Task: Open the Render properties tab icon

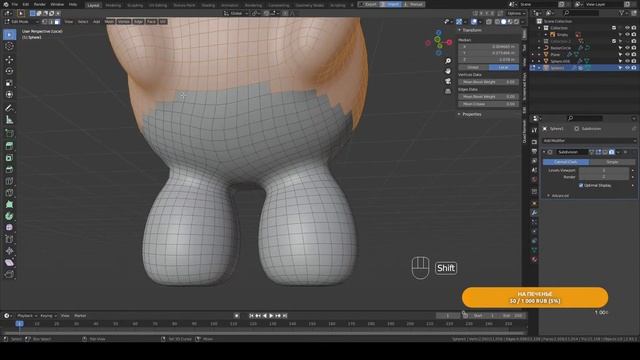Action: [534, 142]
